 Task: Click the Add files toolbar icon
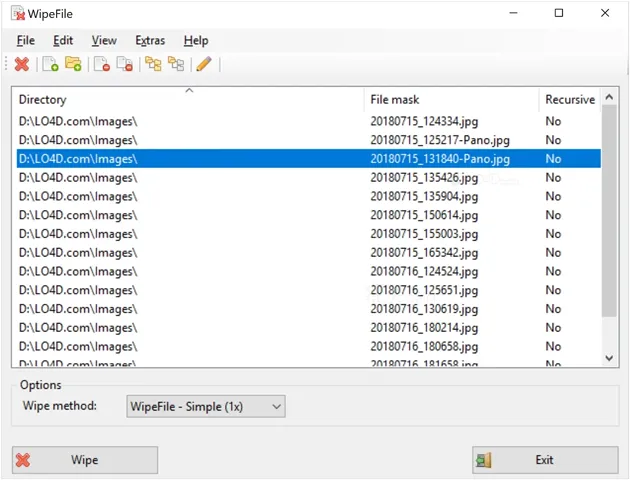tap(51, 64)
